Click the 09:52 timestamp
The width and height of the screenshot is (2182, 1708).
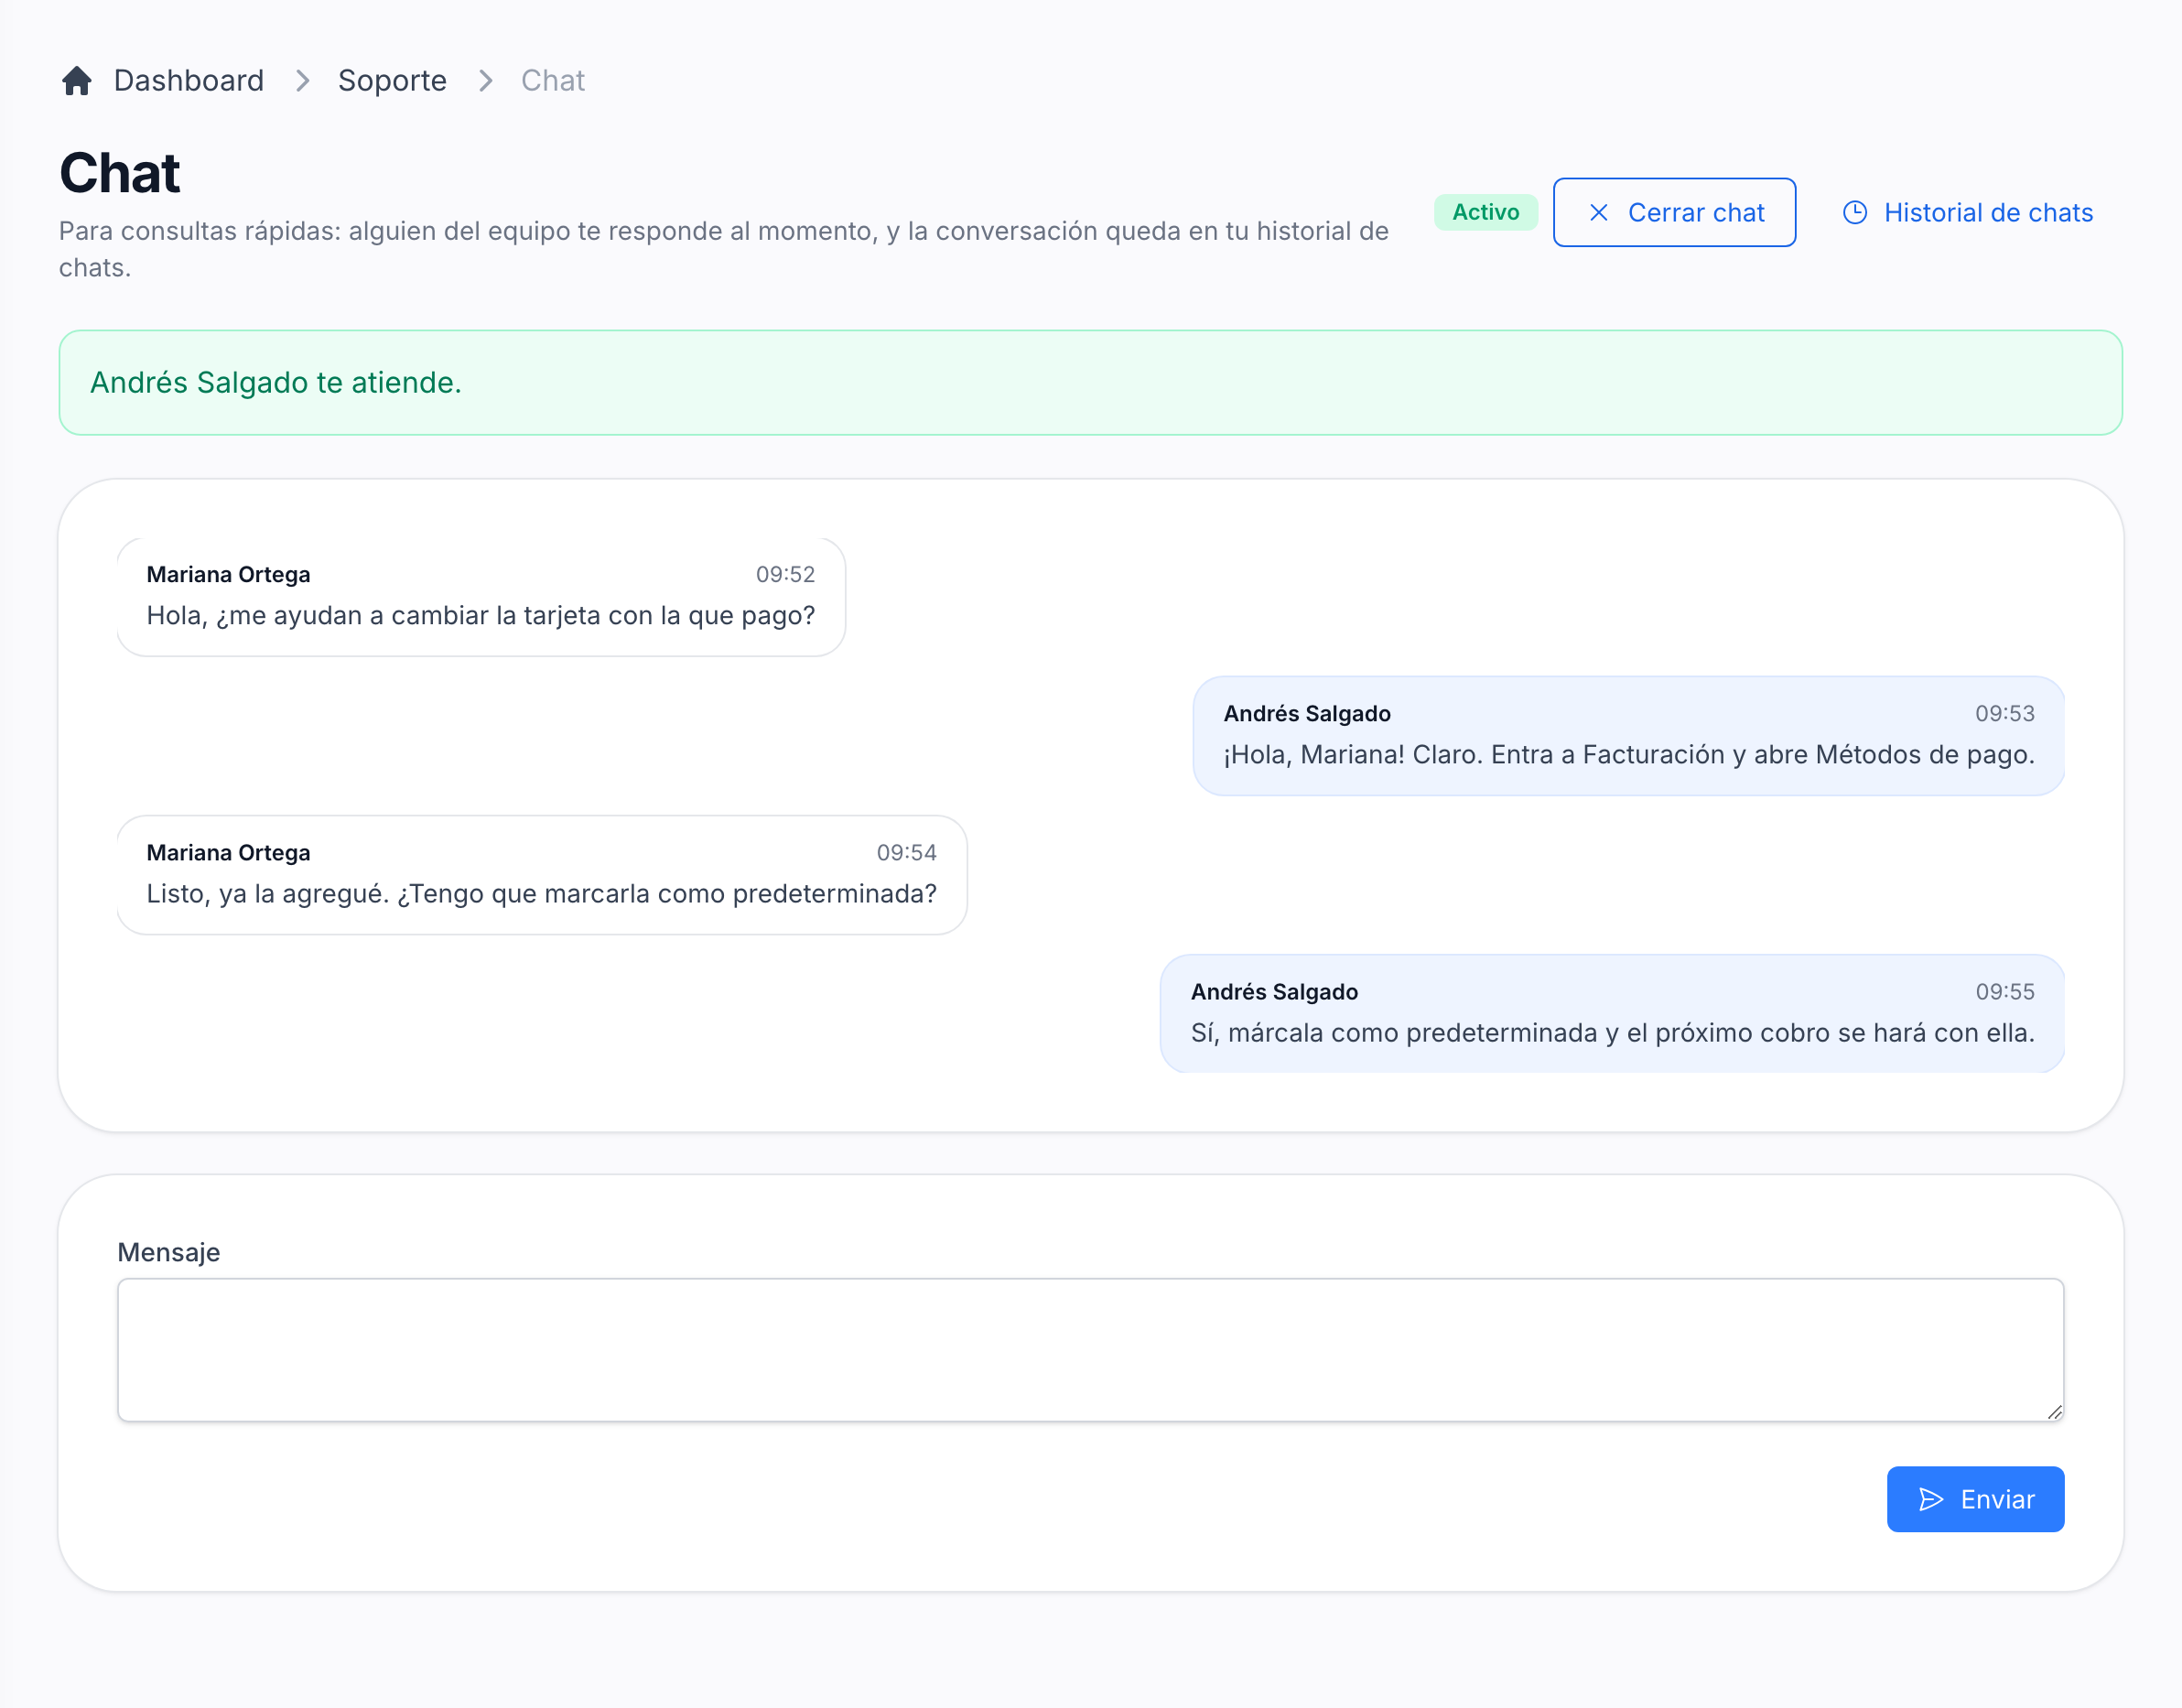coord(785,574)
